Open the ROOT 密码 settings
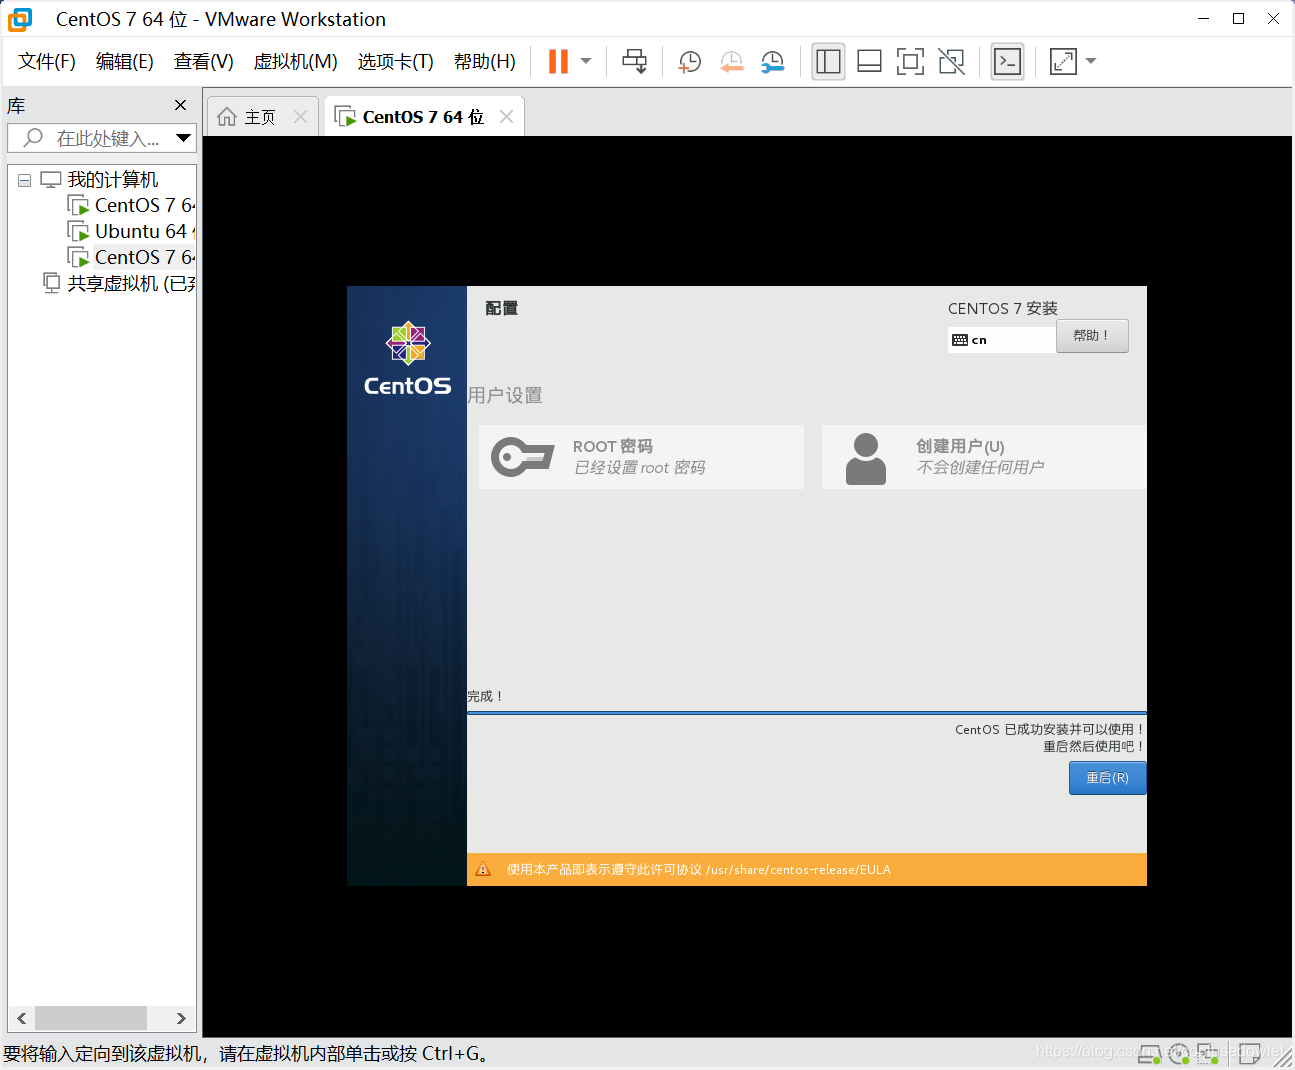This screenshot has height=1070, width=1295. click(x=641, y=457)
